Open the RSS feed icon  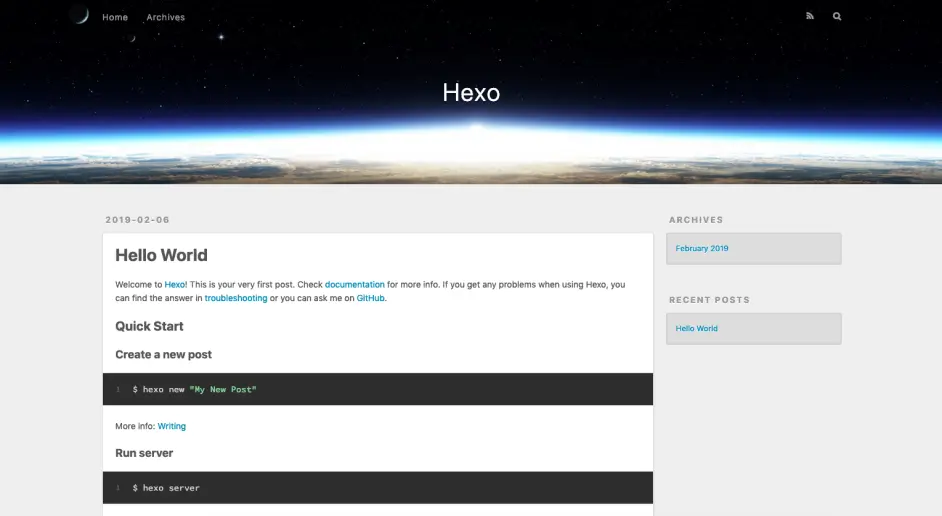[810, 16]
